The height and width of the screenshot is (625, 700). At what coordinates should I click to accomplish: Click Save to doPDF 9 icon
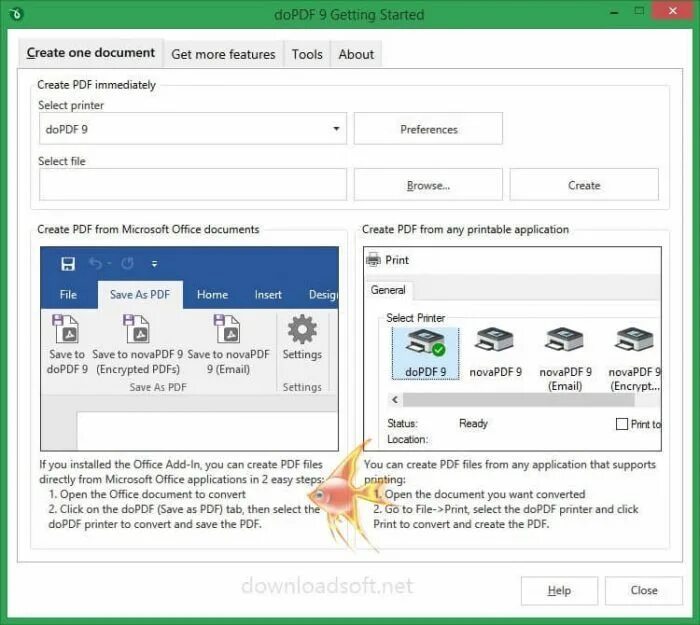click(x=67, y=329)
